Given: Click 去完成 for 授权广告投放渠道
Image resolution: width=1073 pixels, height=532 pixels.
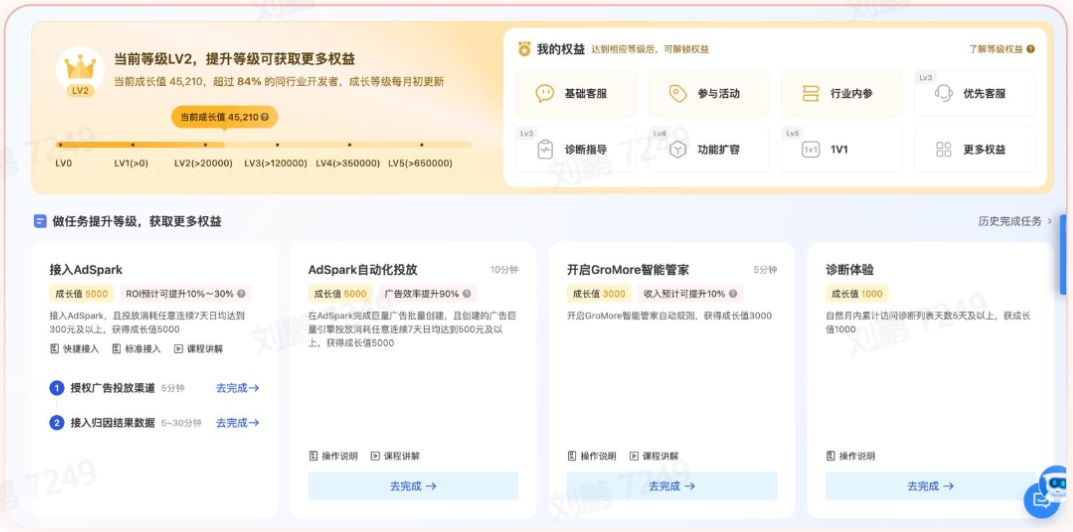Looking at the screenshot, I should [x=237, y=388].
